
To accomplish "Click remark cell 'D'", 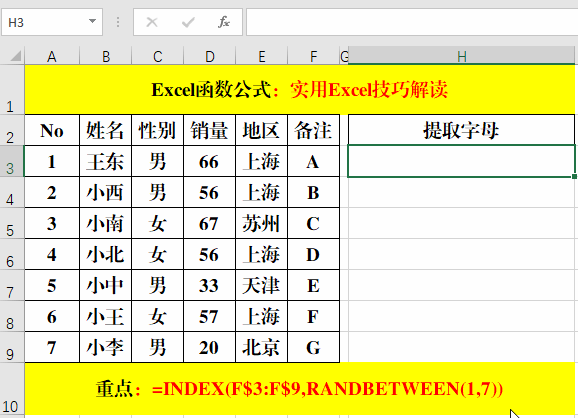I will click(x=313, y=254).
